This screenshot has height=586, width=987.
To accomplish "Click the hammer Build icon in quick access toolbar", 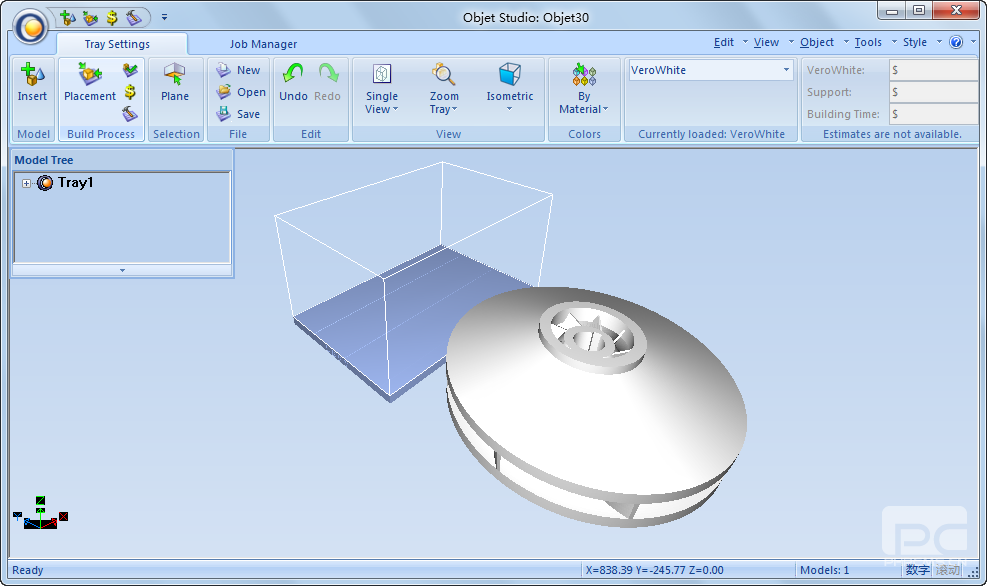I will click(134, 17).
